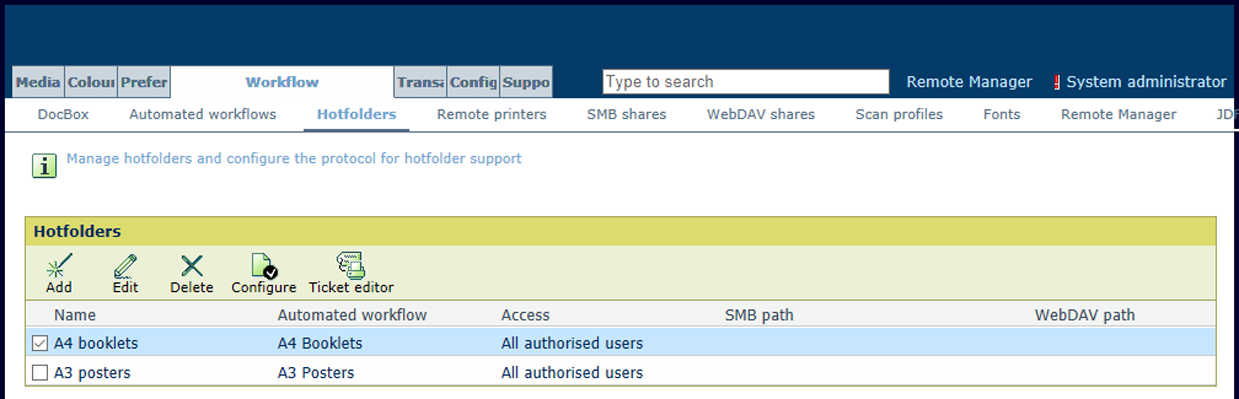
Task: Click the Delete X icon
Action: 191,267
